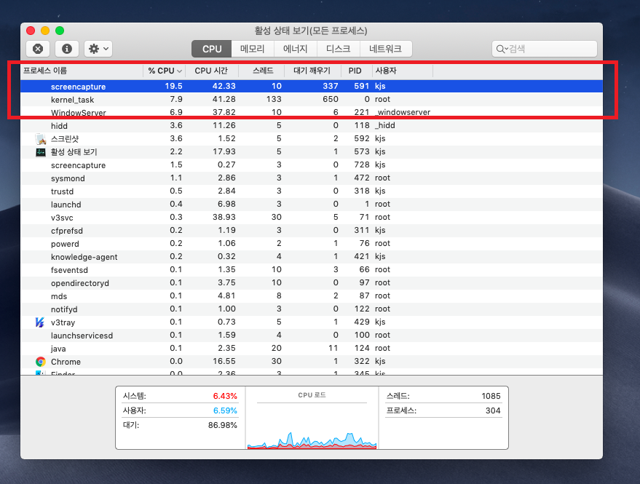Image resolution: width=640 pixels, height=484 pixels.
Task: Click the magnifier icon in the search field
Action: pyautogui.click(x=501, y=48)
